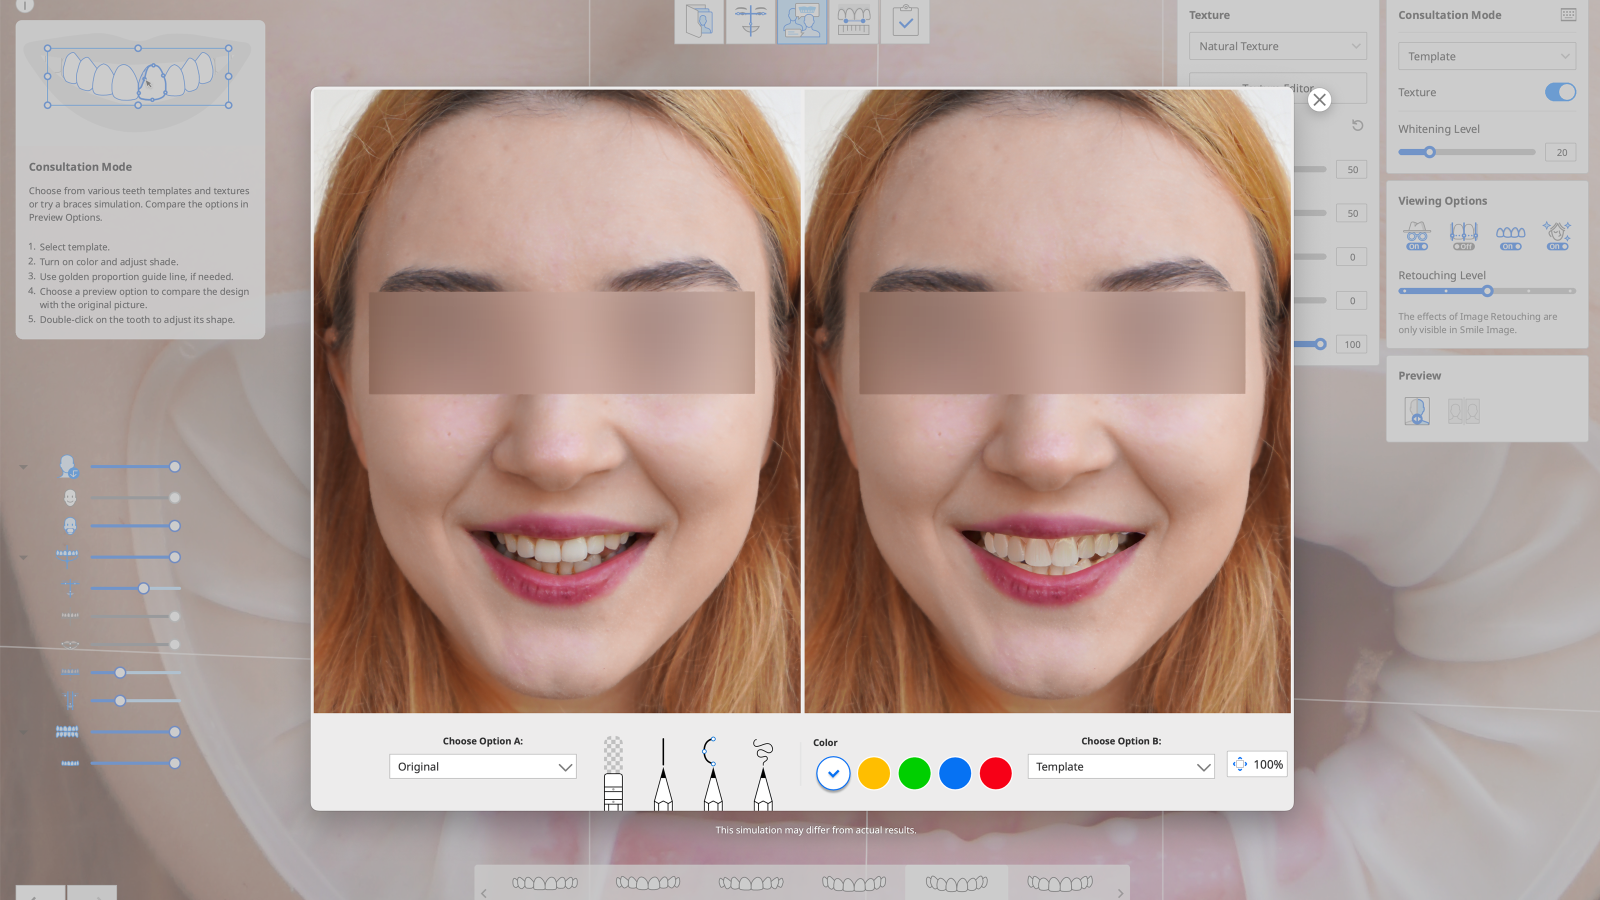Image resolution: width=1600 pixels, height=900 pixels.
Task: Select the sixth teeth template thumbnail
Action: coord(1060,883)
